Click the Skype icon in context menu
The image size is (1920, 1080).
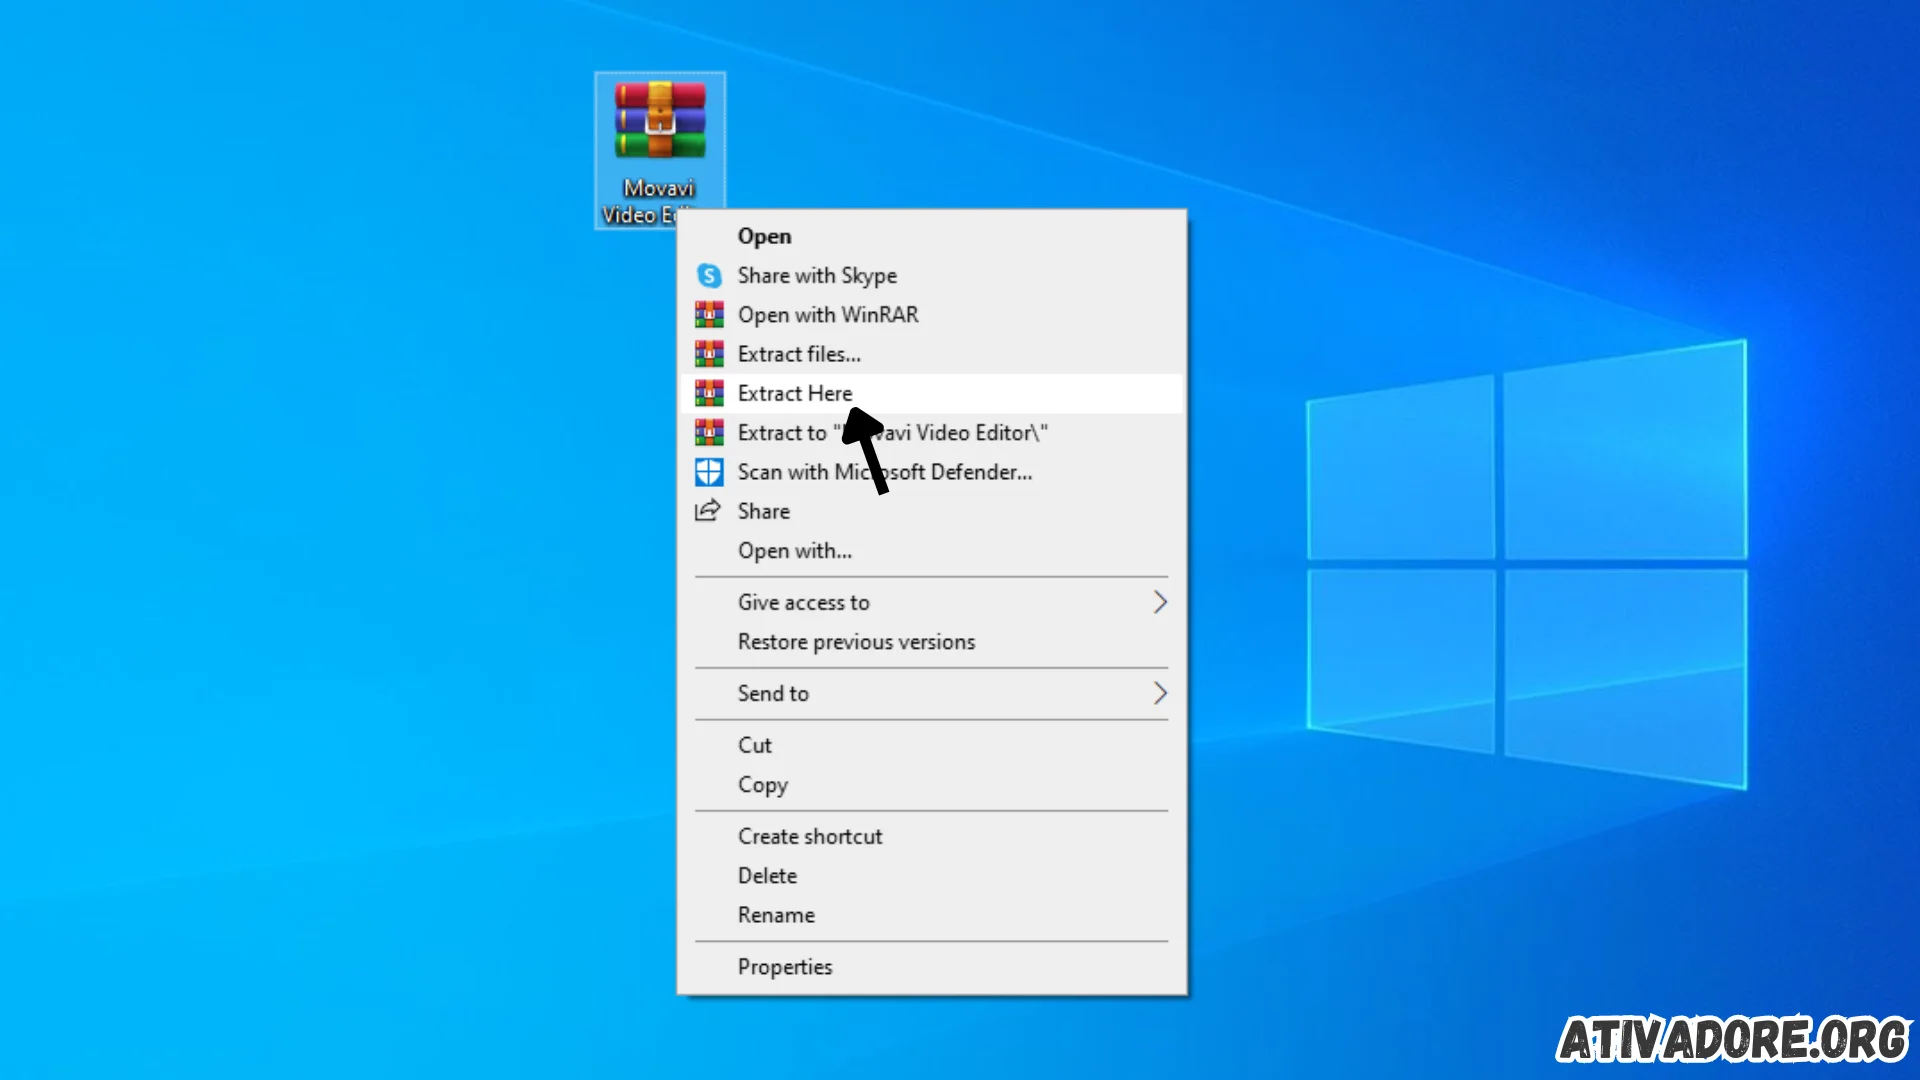[x=709, y=275]
